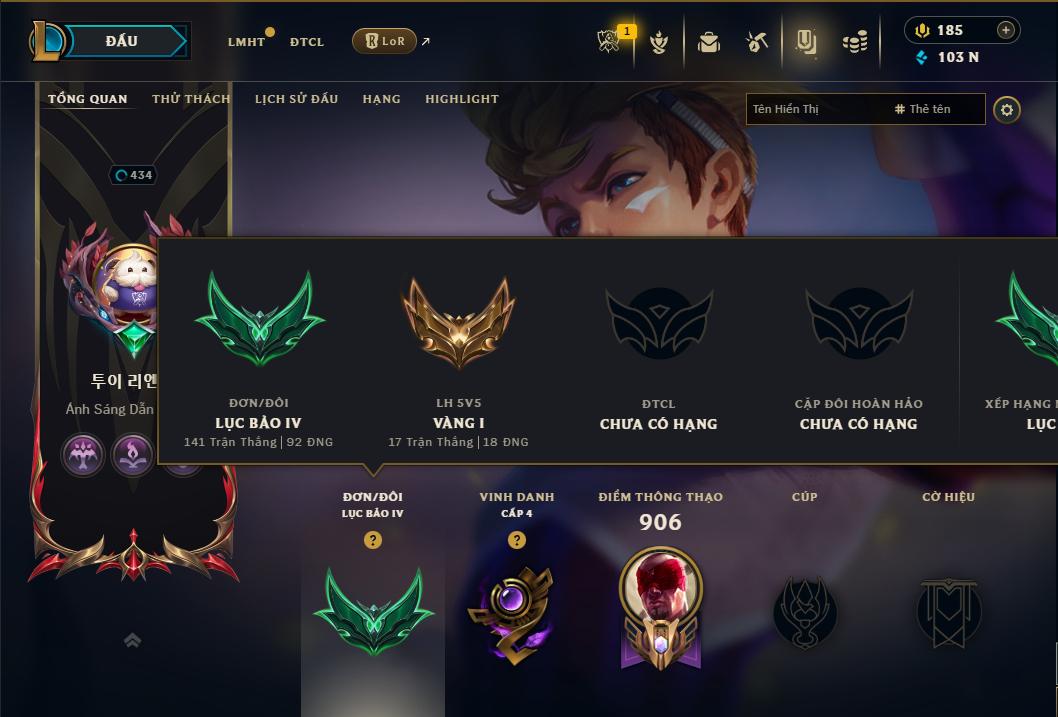This screenshot has width=1058, height=717.
Task: Open the Store coins icon
Action: tap(855, 42)
